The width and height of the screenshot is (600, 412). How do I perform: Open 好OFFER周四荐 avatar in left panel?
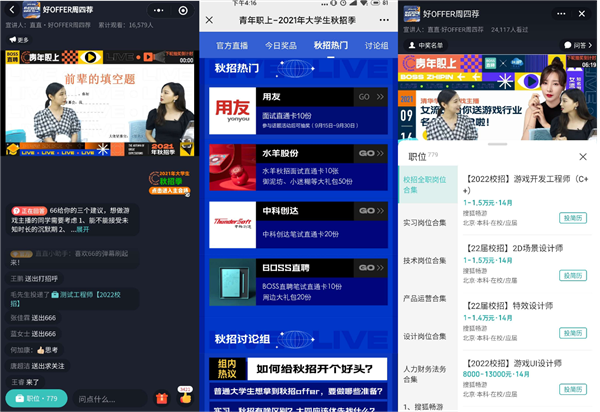tap(31, 10)
